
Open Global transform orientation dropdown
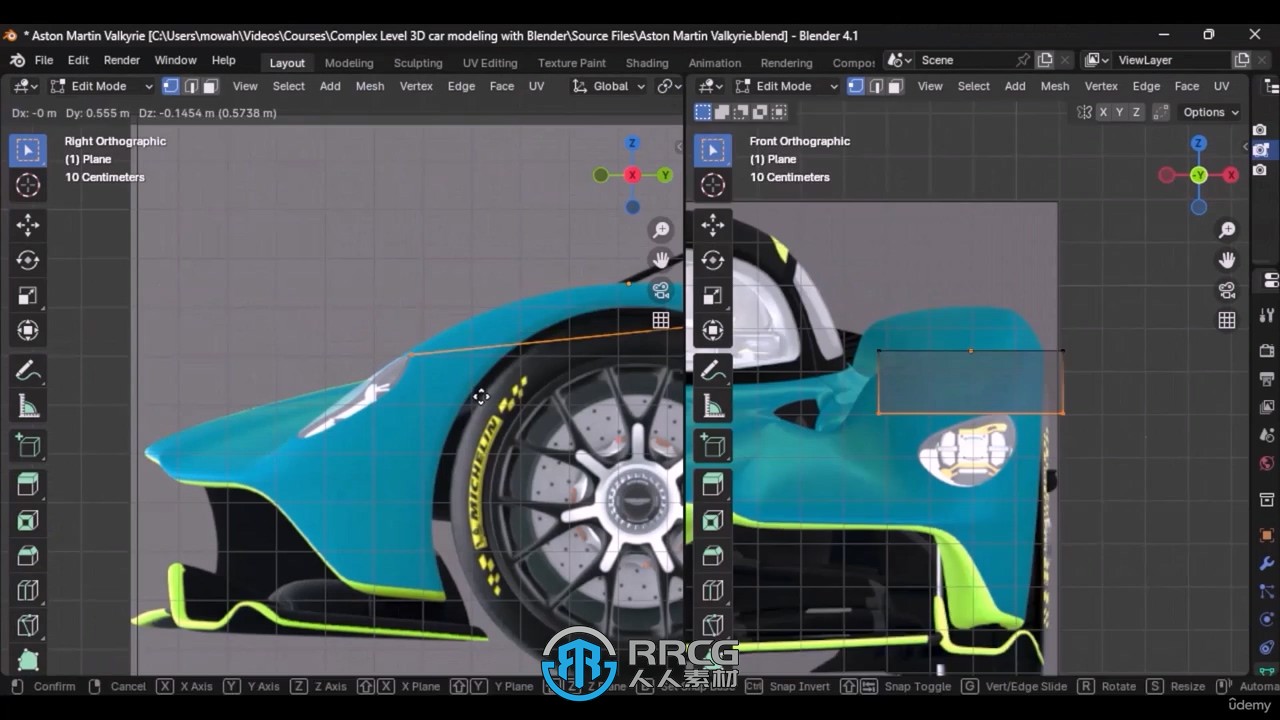pos(609,86)
